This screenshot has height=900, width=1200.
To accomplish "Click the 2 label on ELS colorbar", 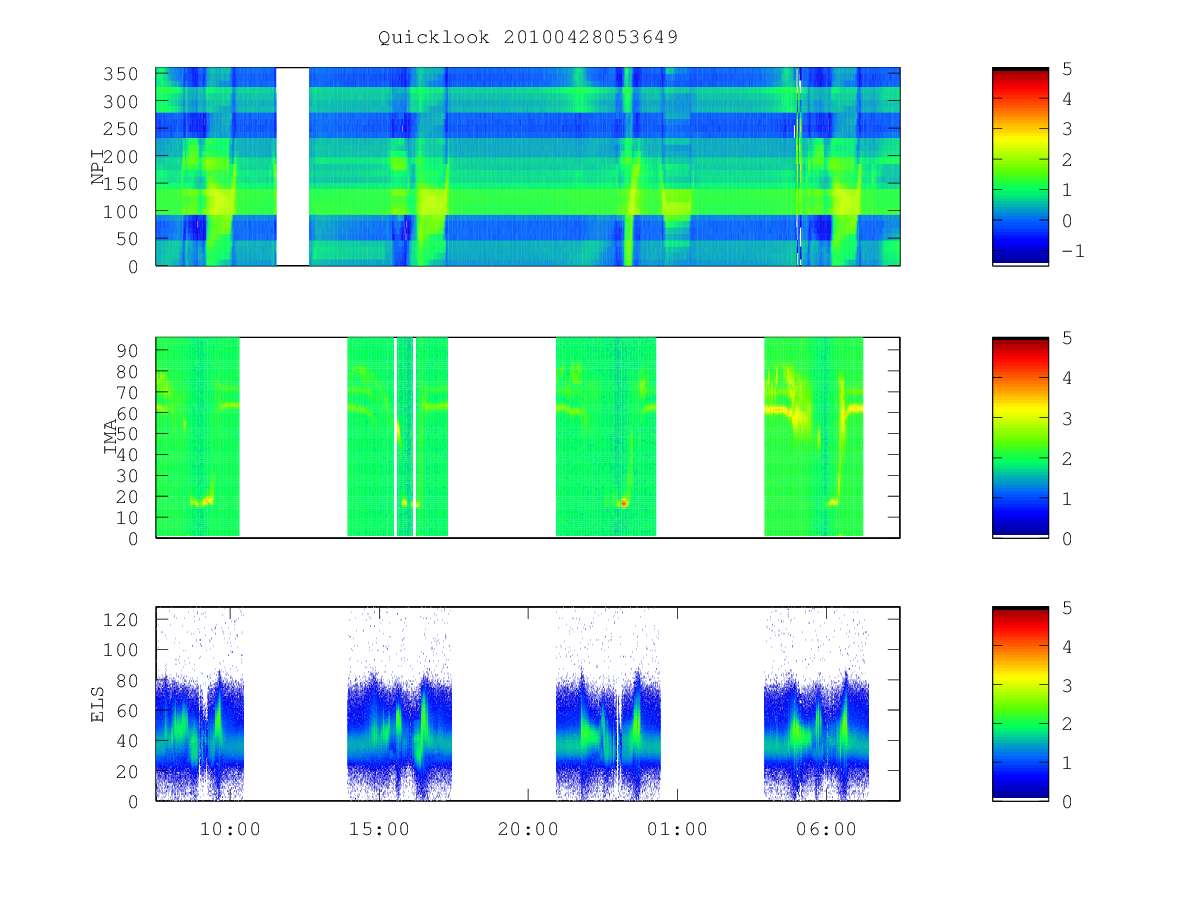I will point(1066,724).
